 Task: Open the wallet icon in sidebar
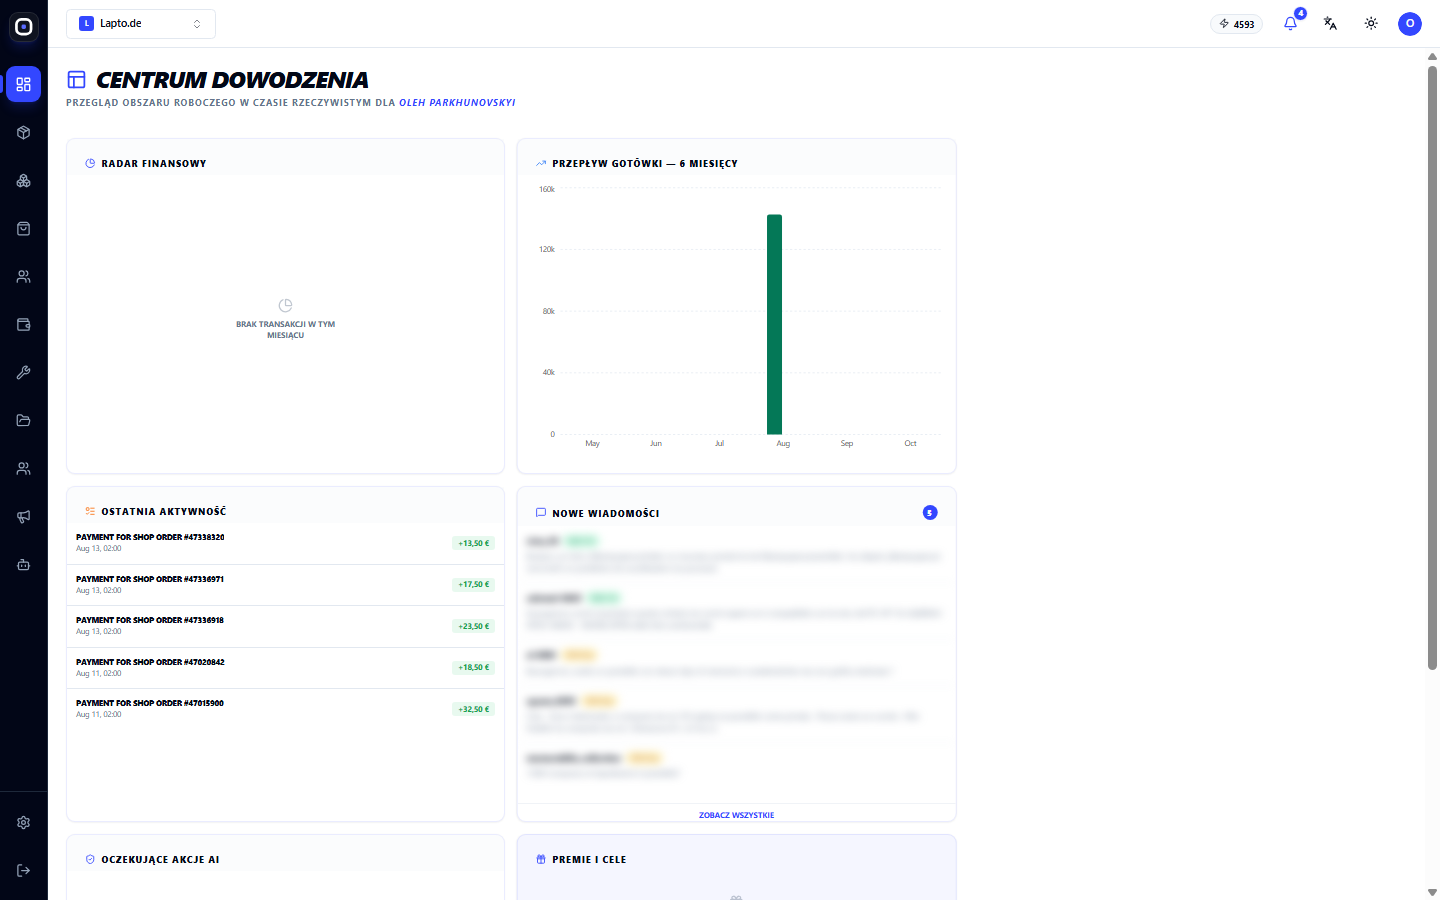(x=24, y=325)
